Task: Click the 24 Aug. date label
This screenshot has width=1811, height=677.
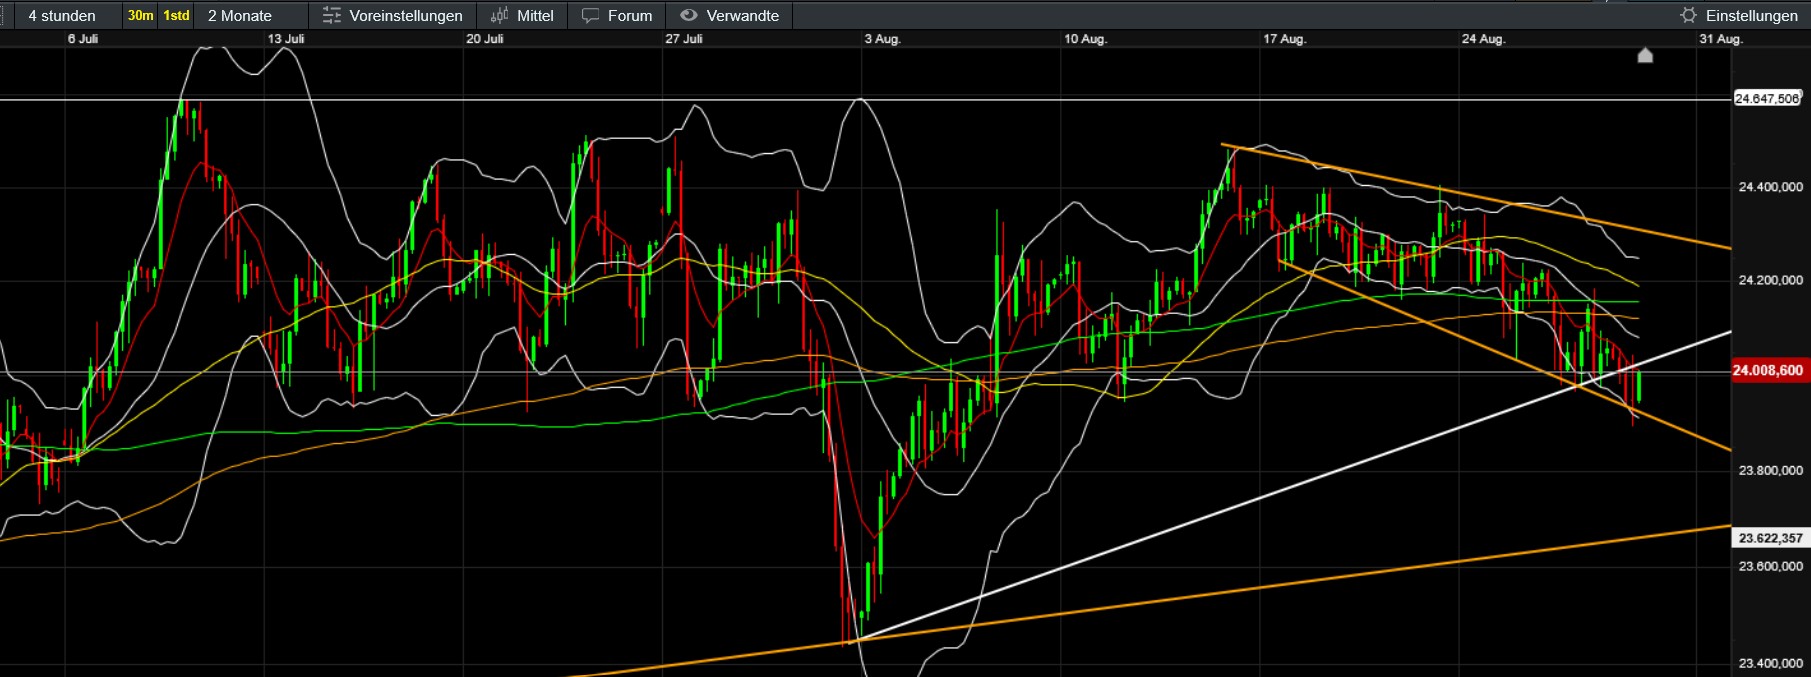Action: 1483,39
